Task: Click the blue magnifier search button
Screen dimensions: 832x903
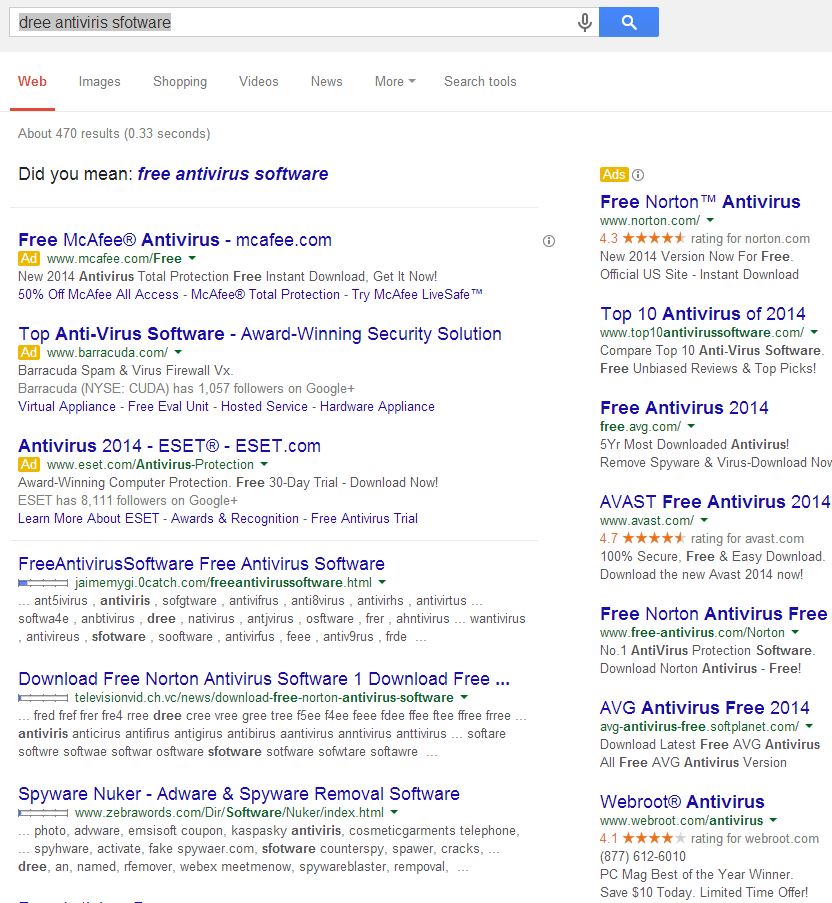Action: click(629, 22)
